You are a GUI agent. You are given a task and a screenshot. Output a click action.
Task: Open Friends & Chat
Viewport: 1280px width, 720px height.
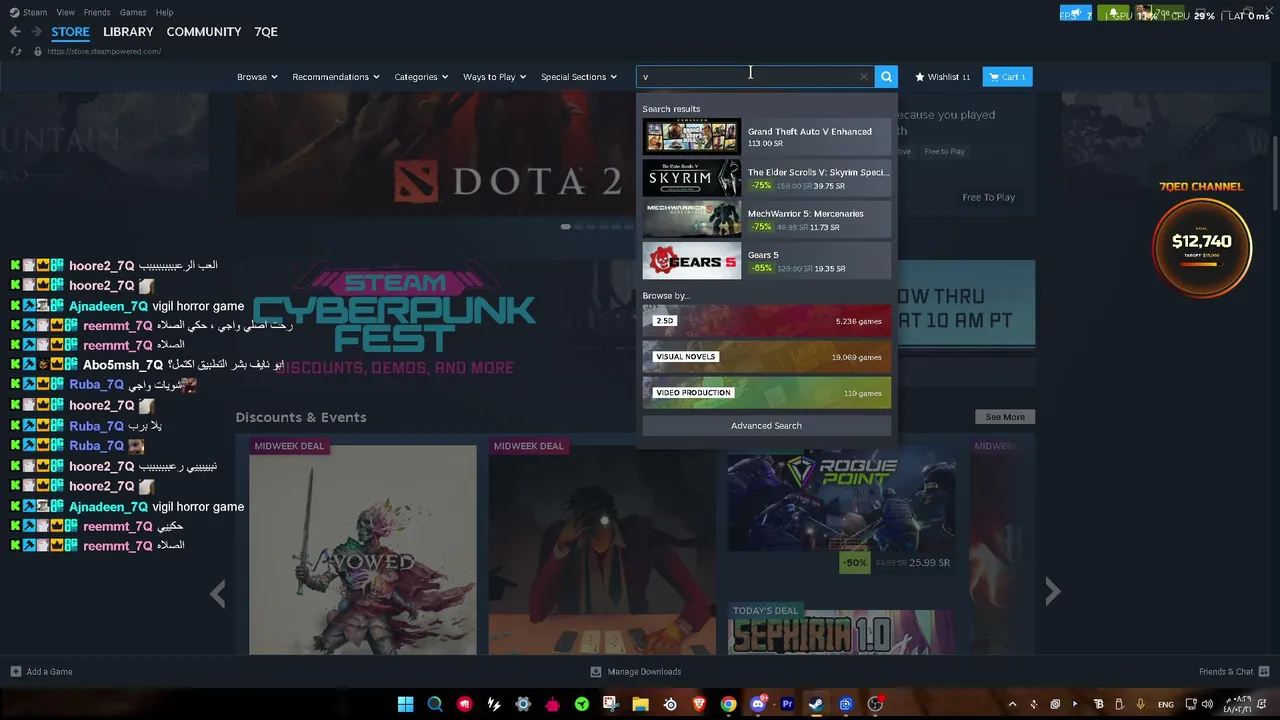1234,672
